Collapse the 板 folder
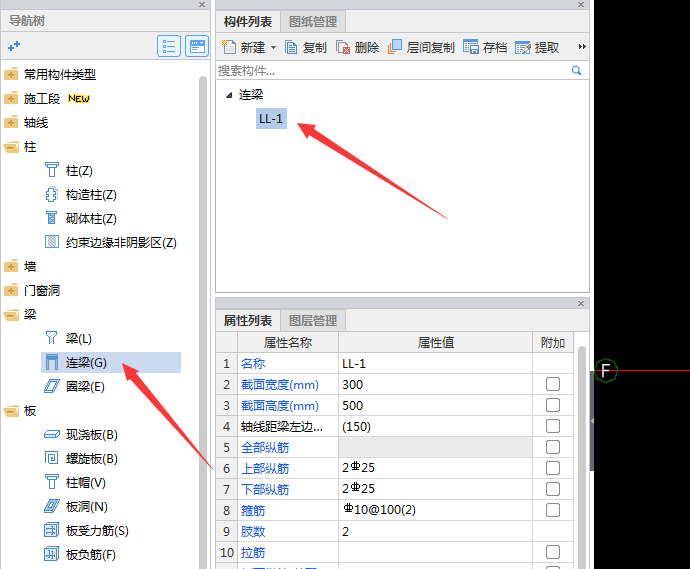 [x=11, y=411]
